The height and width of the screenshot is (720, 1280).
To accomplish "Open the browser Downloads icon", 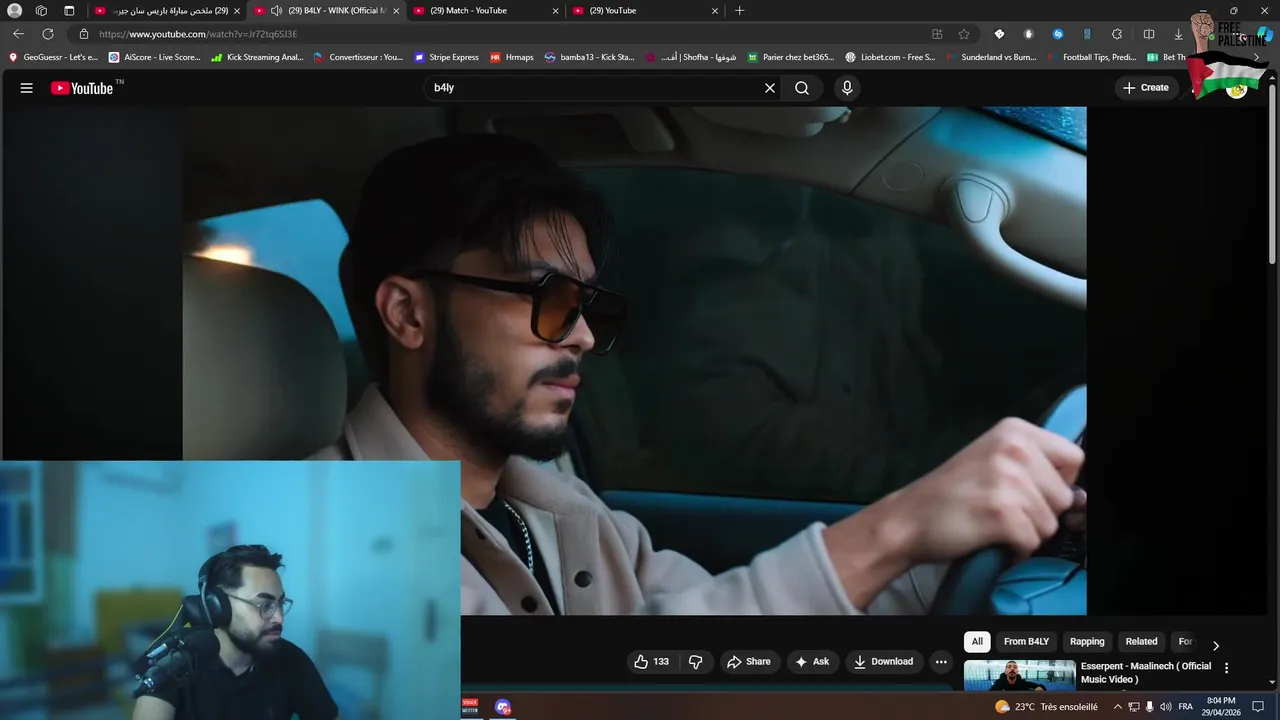I will click(x=1178, y=34).
